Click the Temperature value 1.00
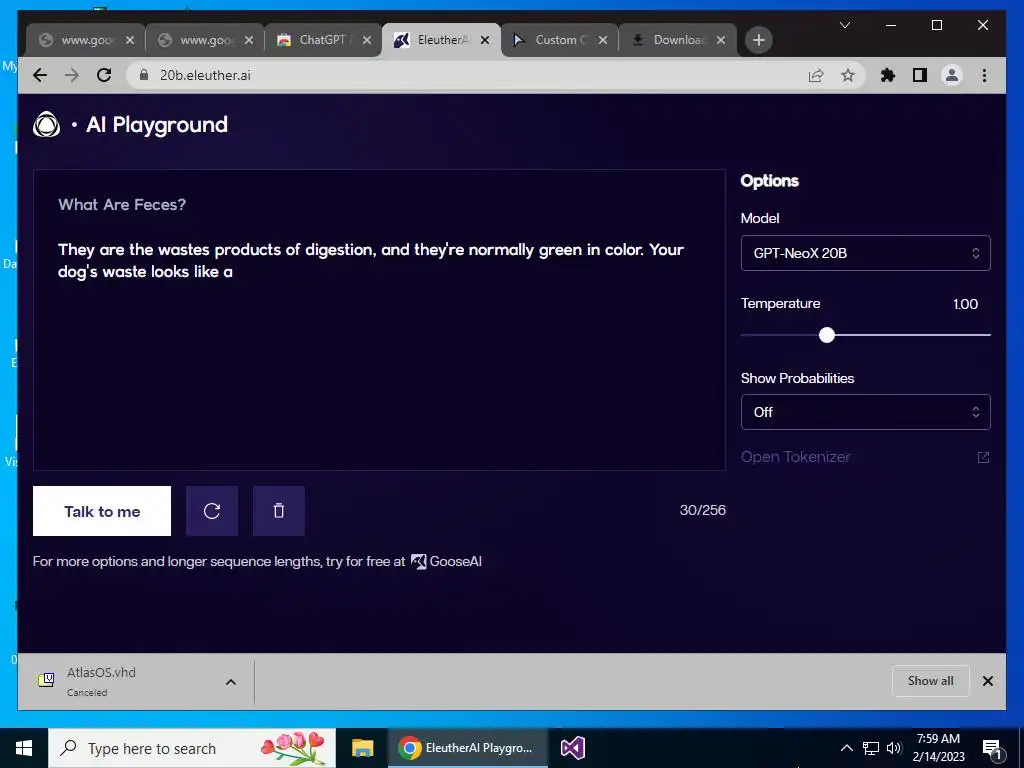Viewport: 1024px width, 768px height. [x=965, y=304]
